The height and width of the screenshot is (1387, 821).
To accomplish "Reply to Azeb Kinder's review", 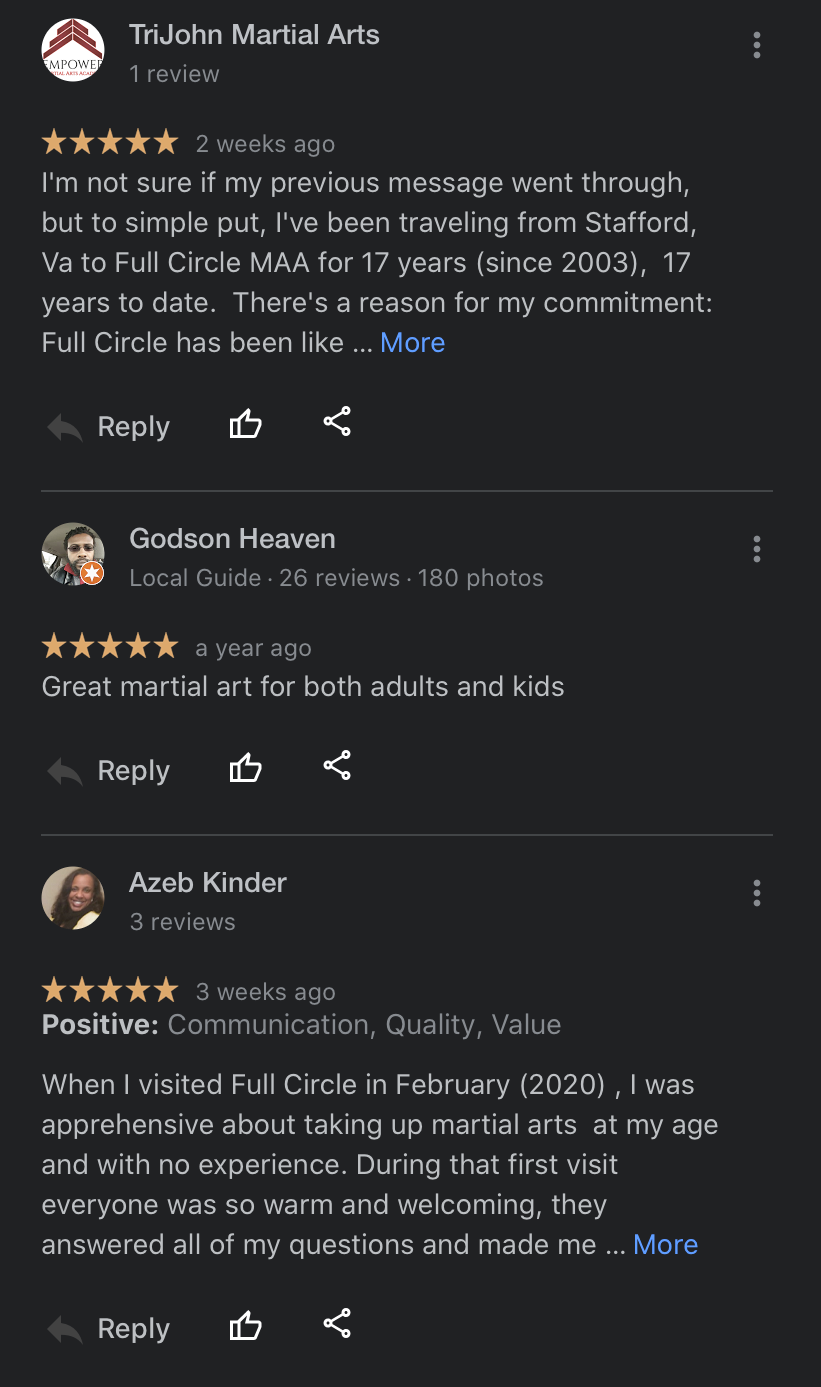I will tap(109, 1329).
